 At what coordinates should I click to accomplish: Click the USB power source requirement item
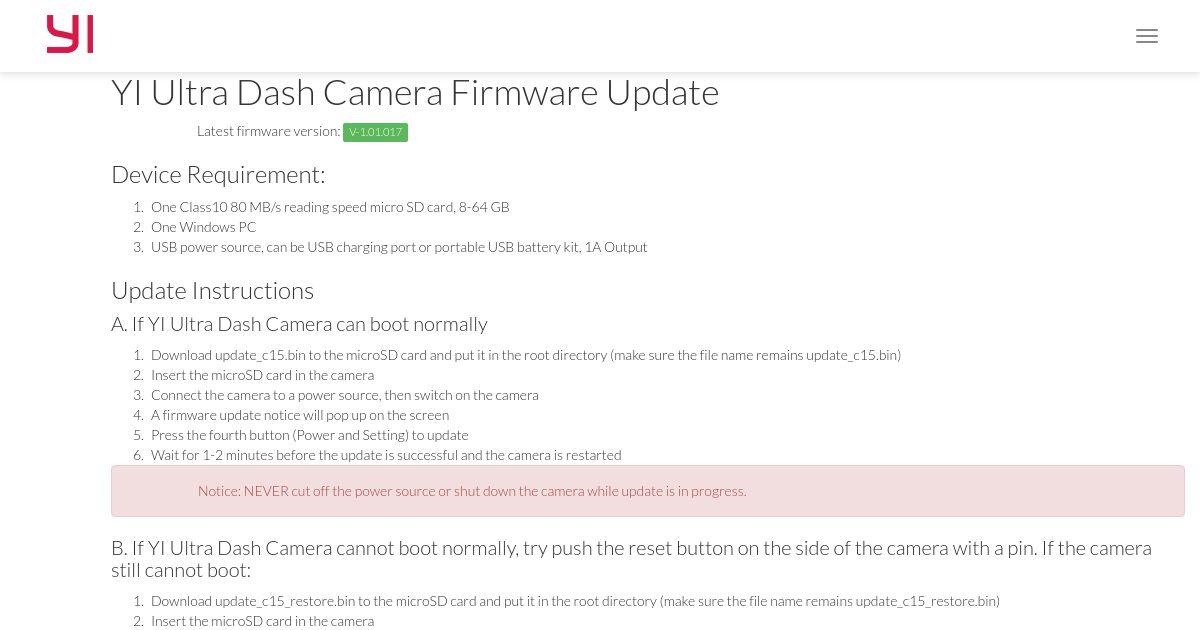(399, 247)
